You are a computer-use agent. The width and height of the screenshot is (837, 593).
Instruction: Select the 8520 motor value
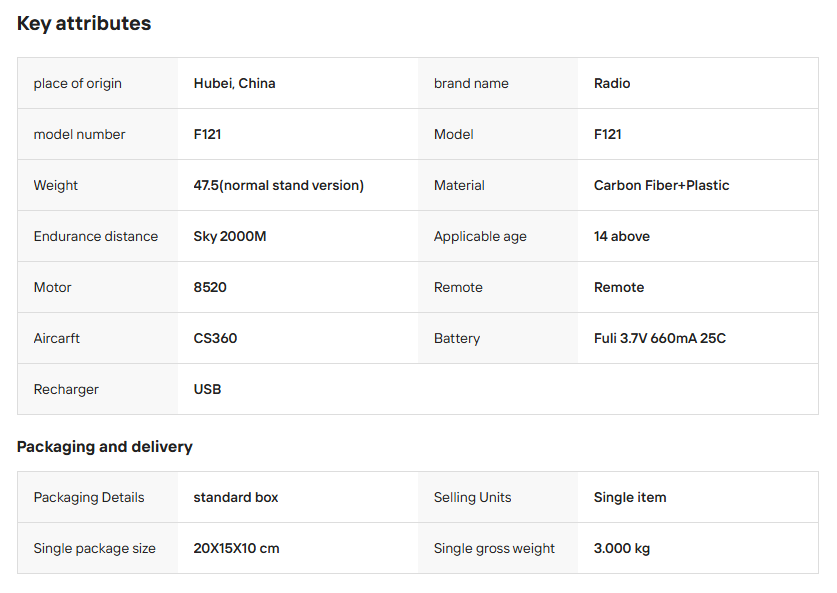tap(210, 287)
